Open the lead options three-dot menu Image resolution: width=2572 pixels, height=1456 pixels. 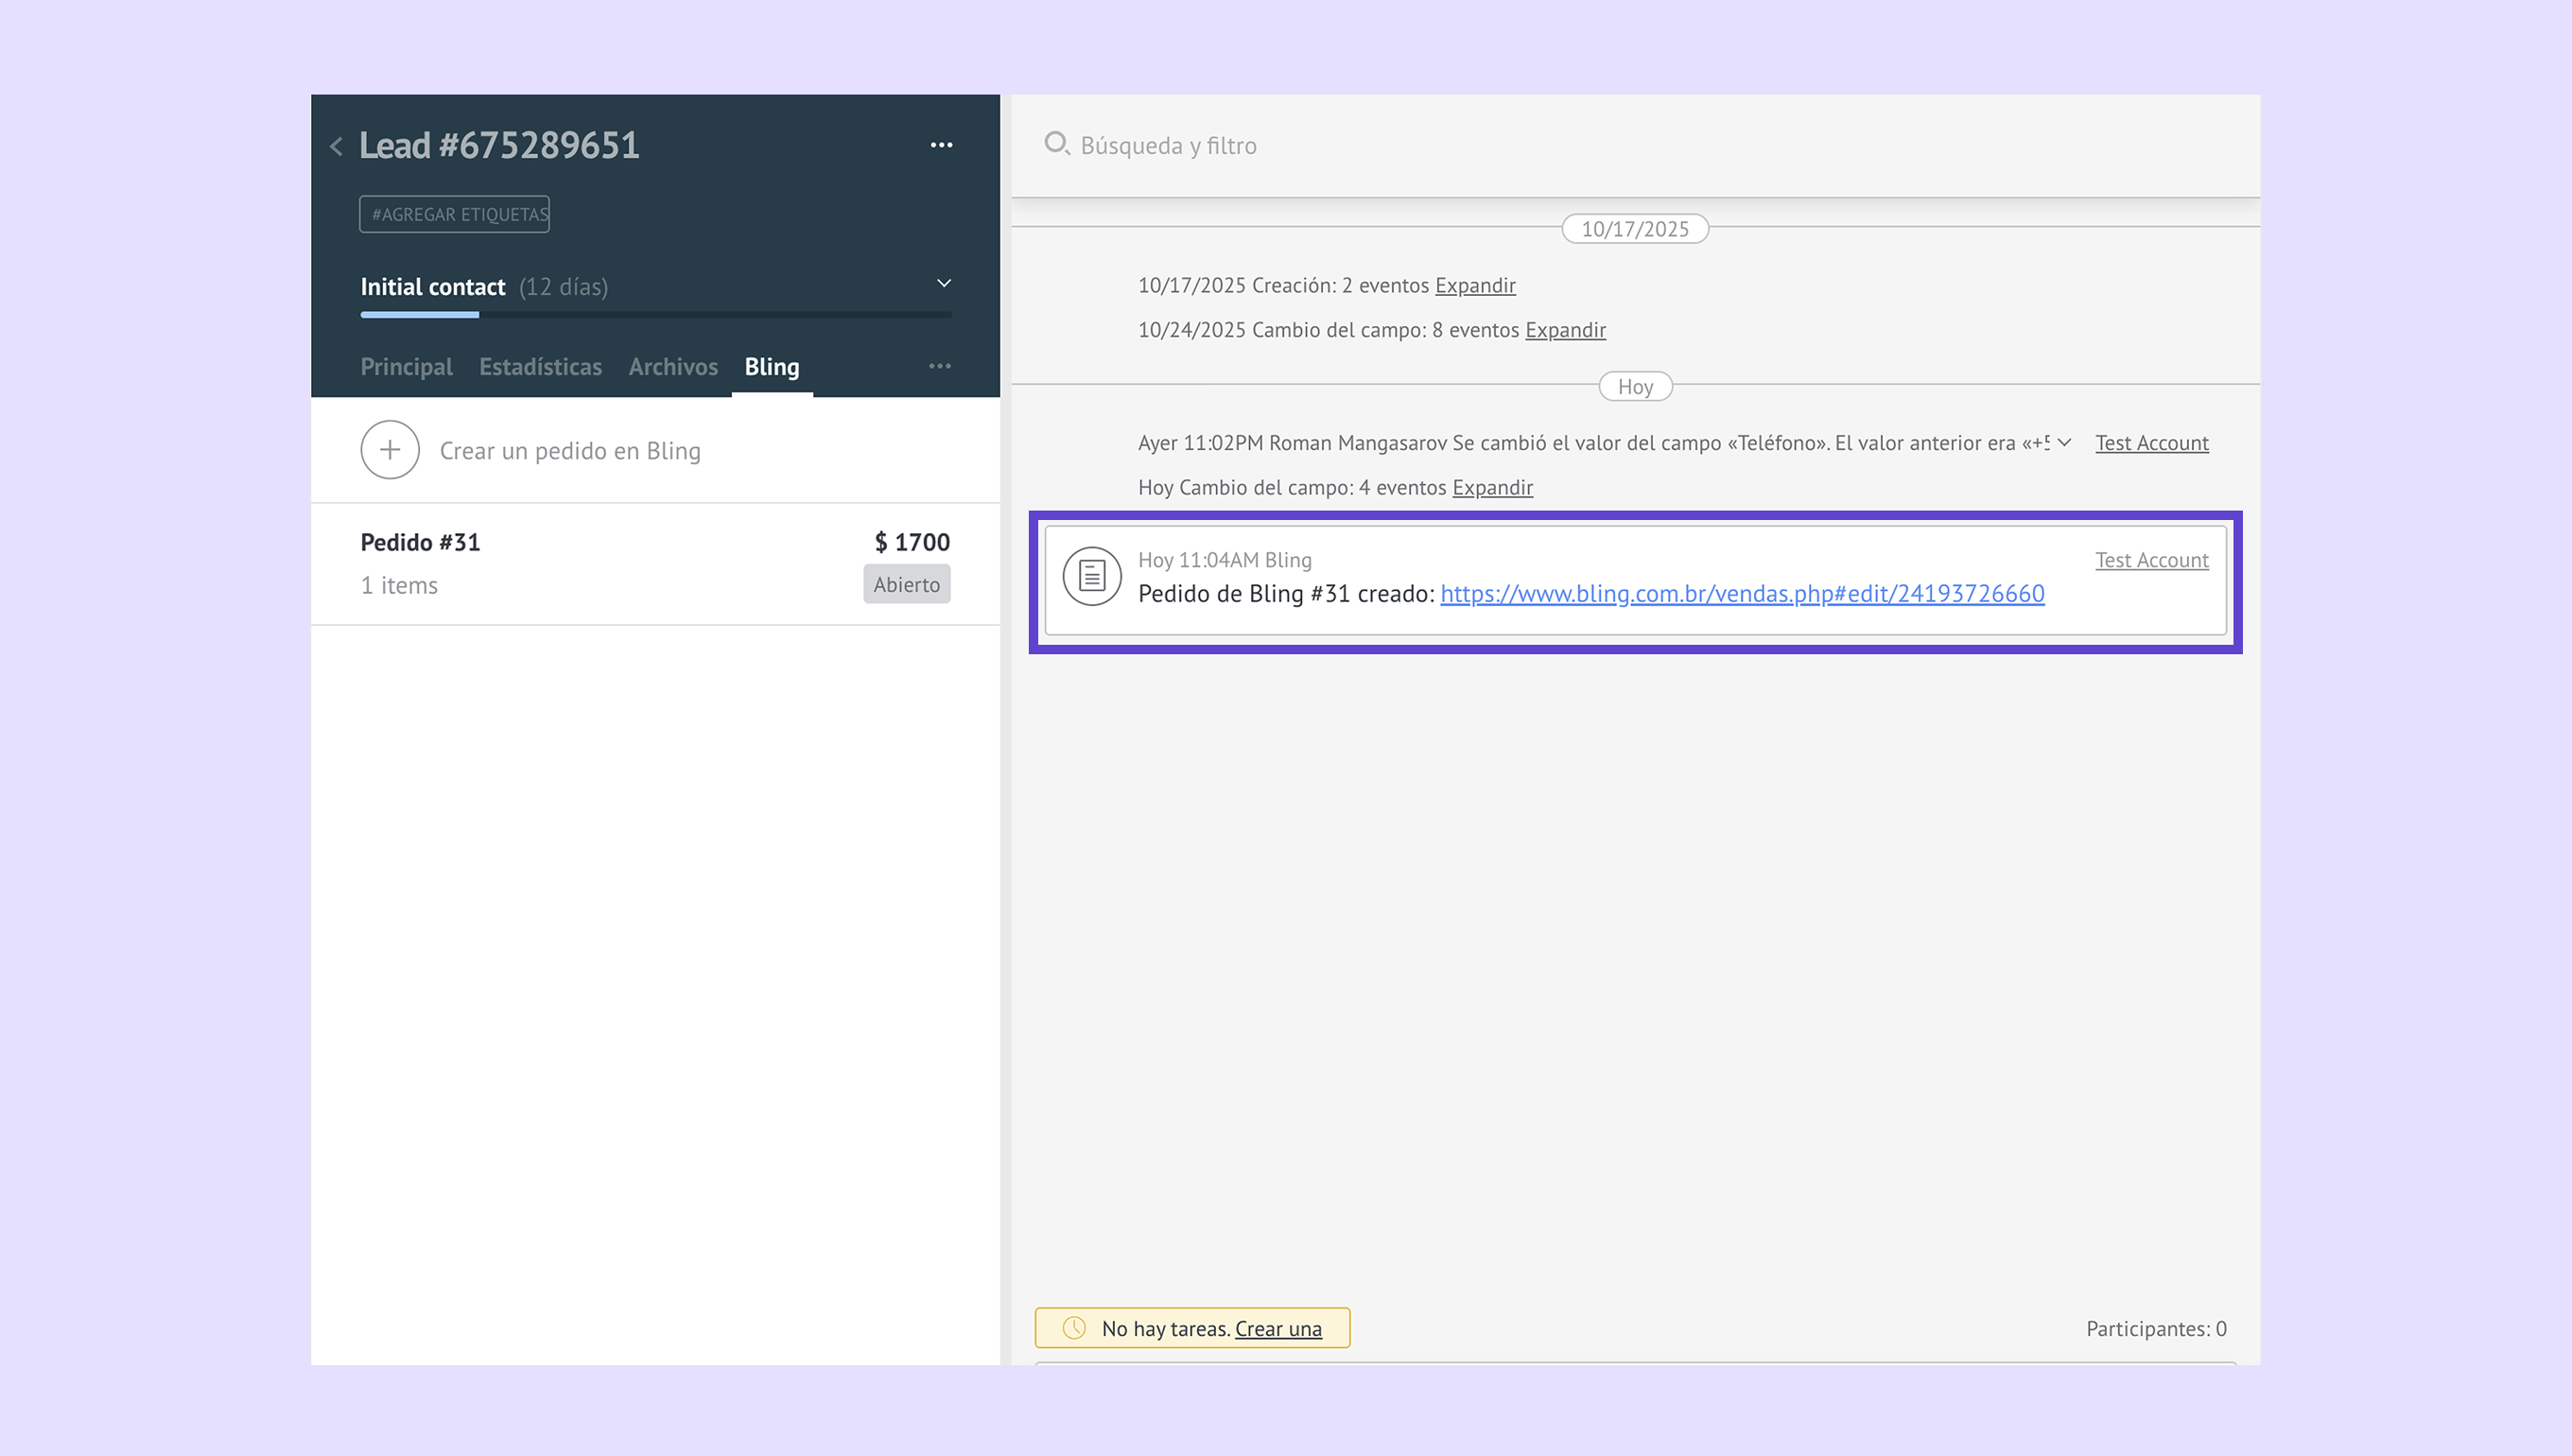coord(941,145)
